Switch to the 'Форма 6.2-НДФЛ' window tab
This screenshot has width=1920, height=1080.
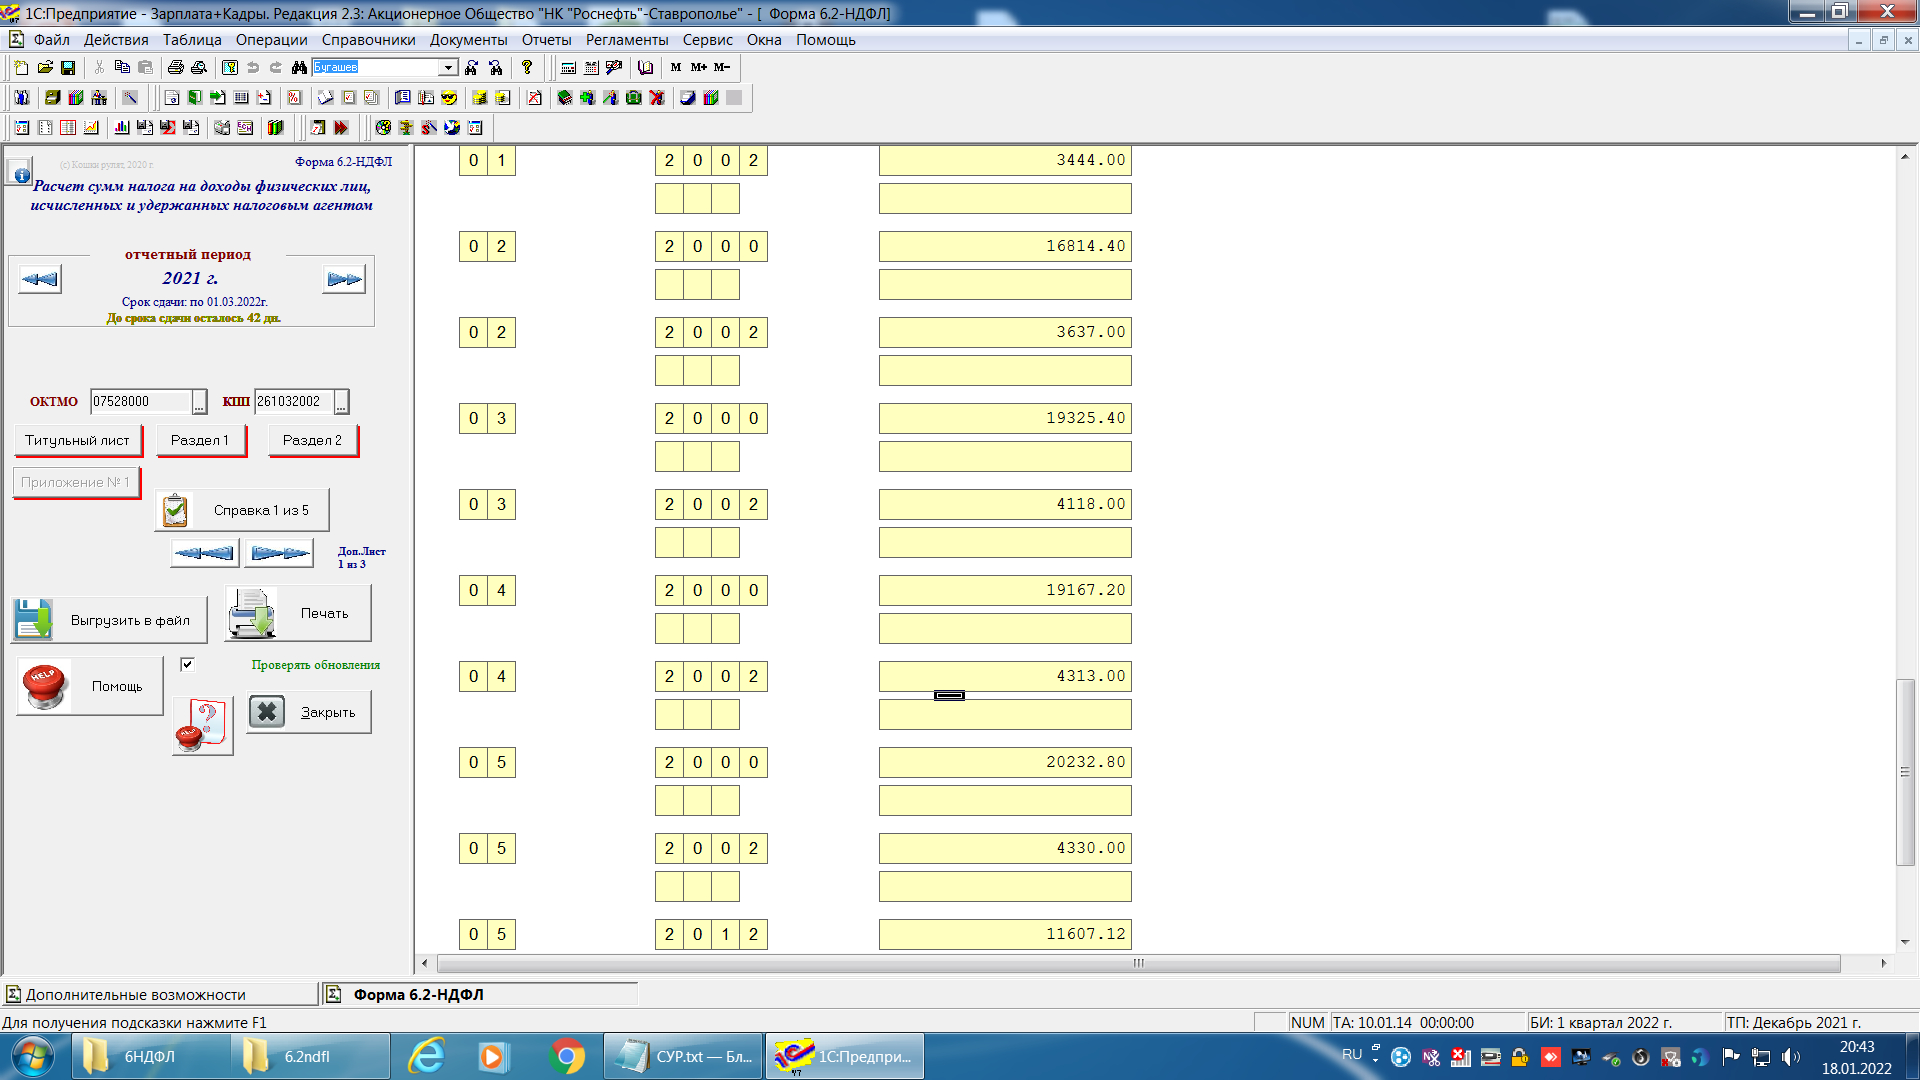[x=480, y=994]
